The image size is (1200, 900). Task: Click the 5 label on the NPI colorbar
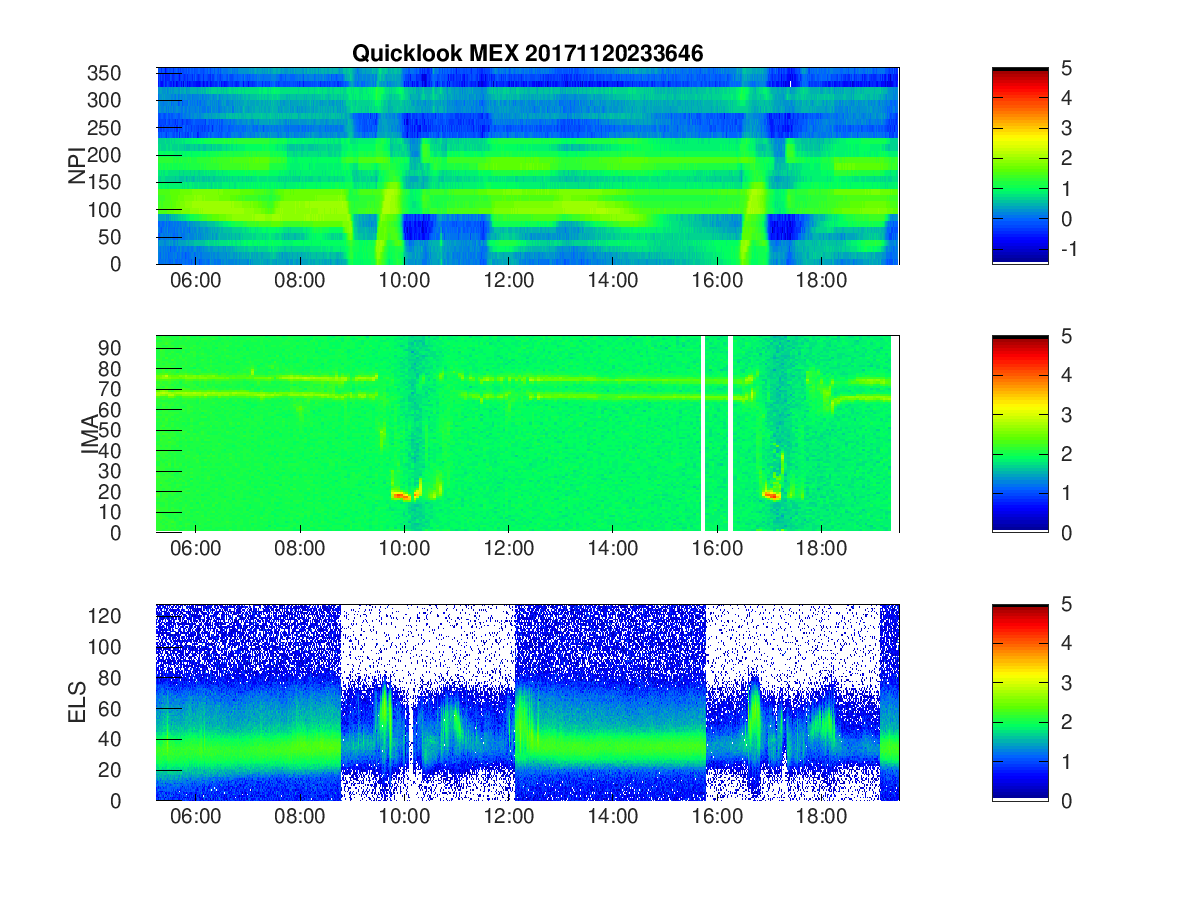(1066, 68)
